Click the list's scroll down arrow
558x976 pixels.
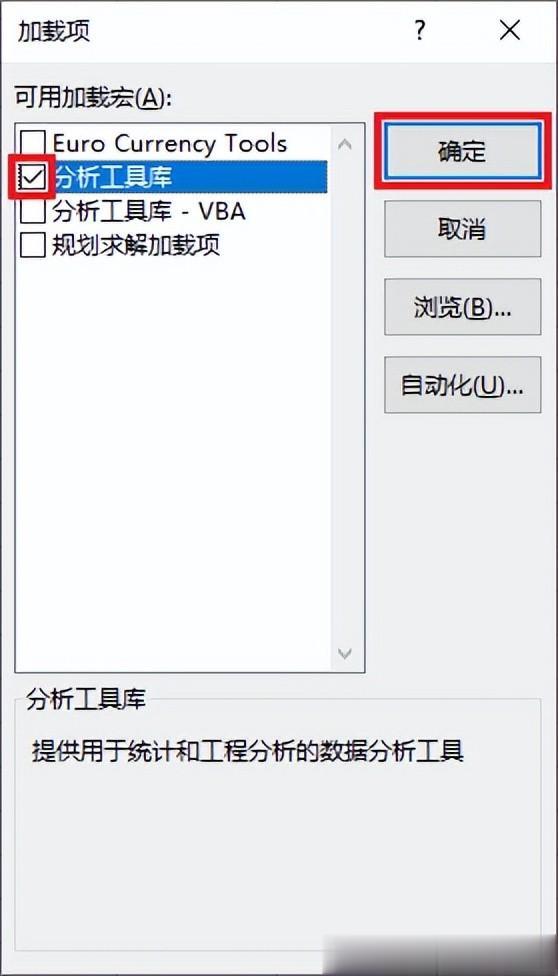pyautogui.click(x=344, y=653)
